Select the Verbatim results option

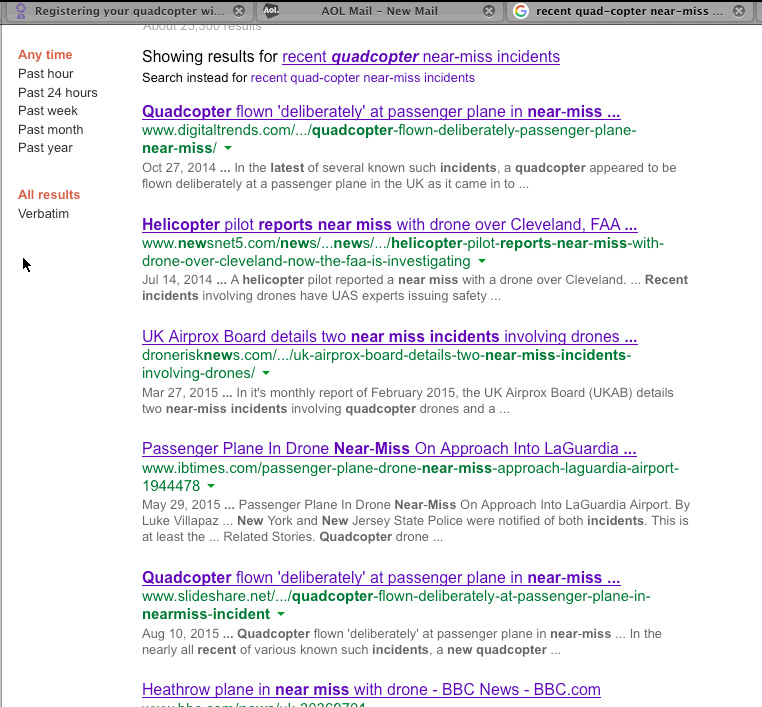[43, 213]
